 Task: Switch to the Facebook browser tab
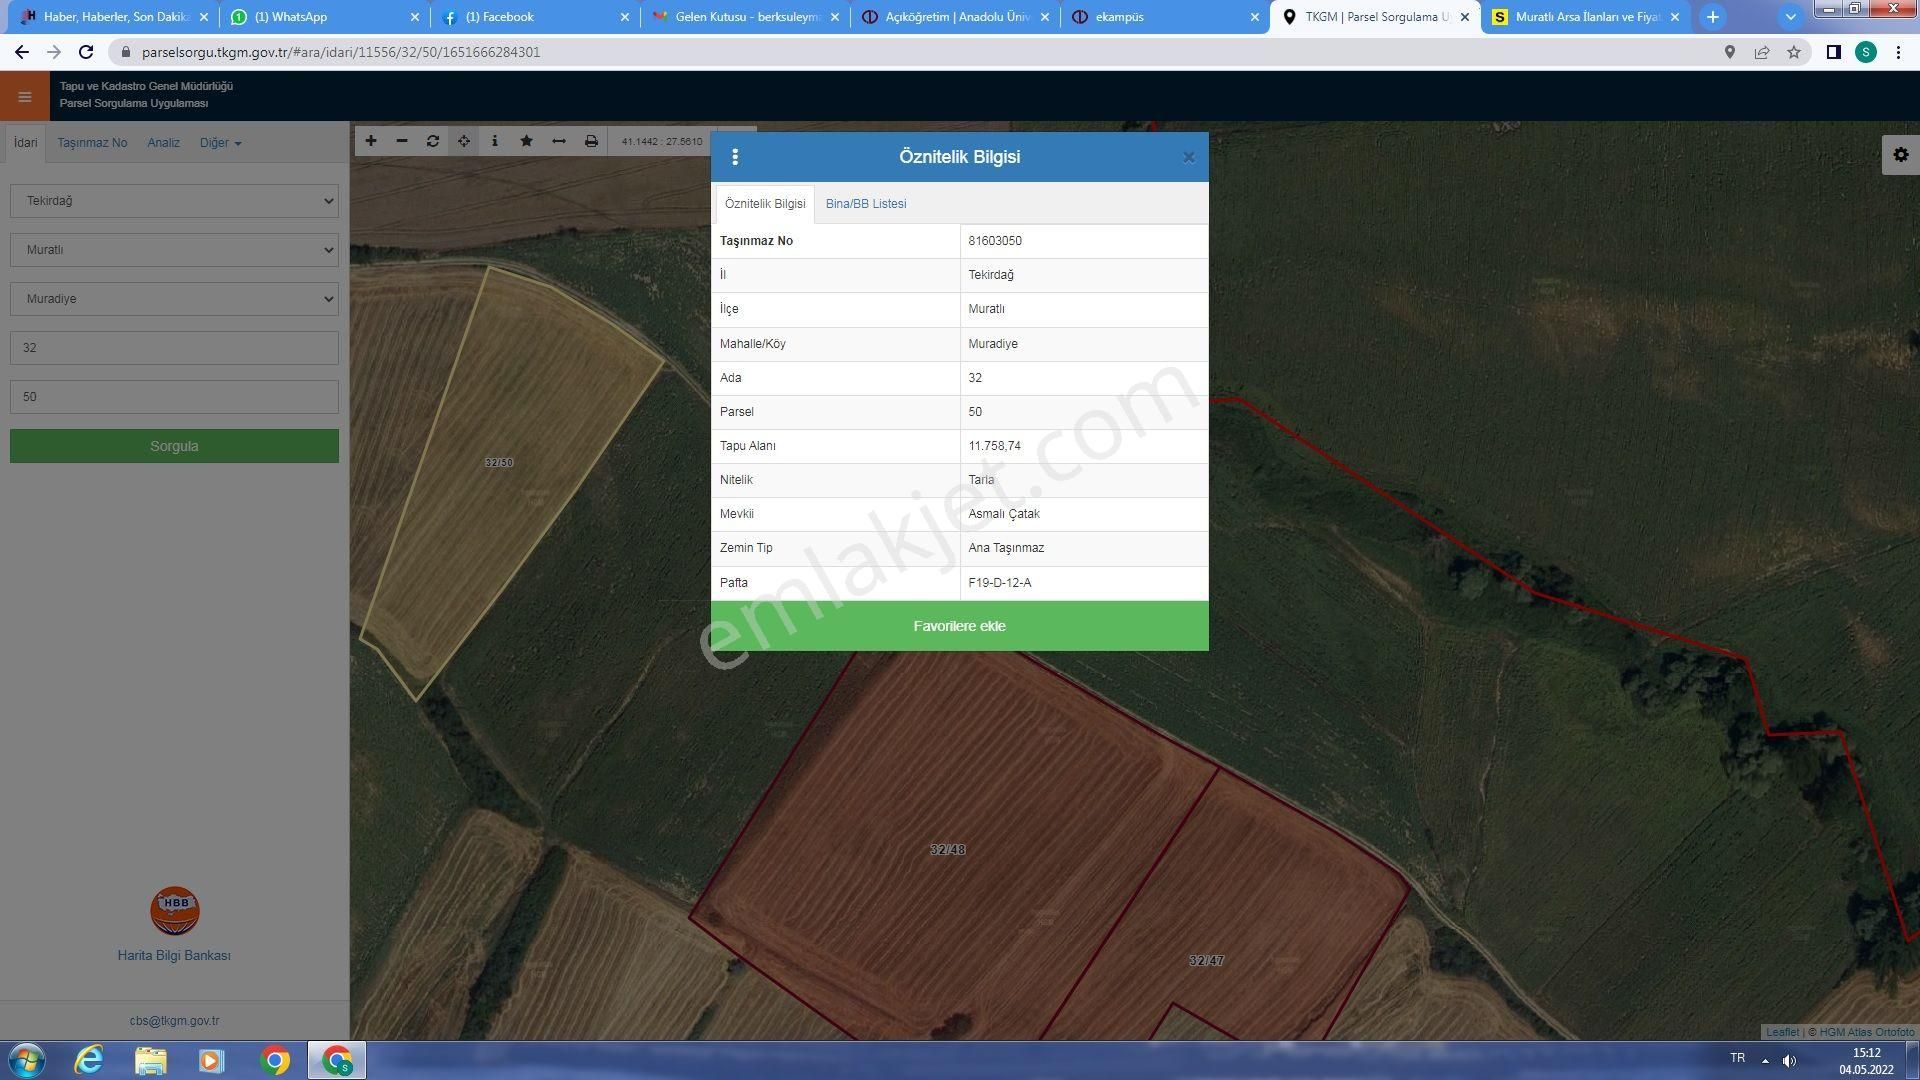click(535, 17)
